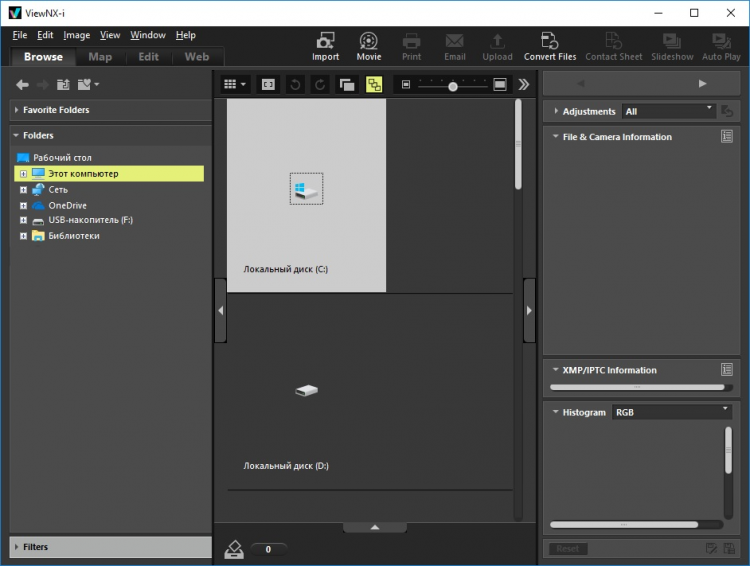Click the Import toolbar icon
This screenshot has height=566, width=750.
coord(325,45)
